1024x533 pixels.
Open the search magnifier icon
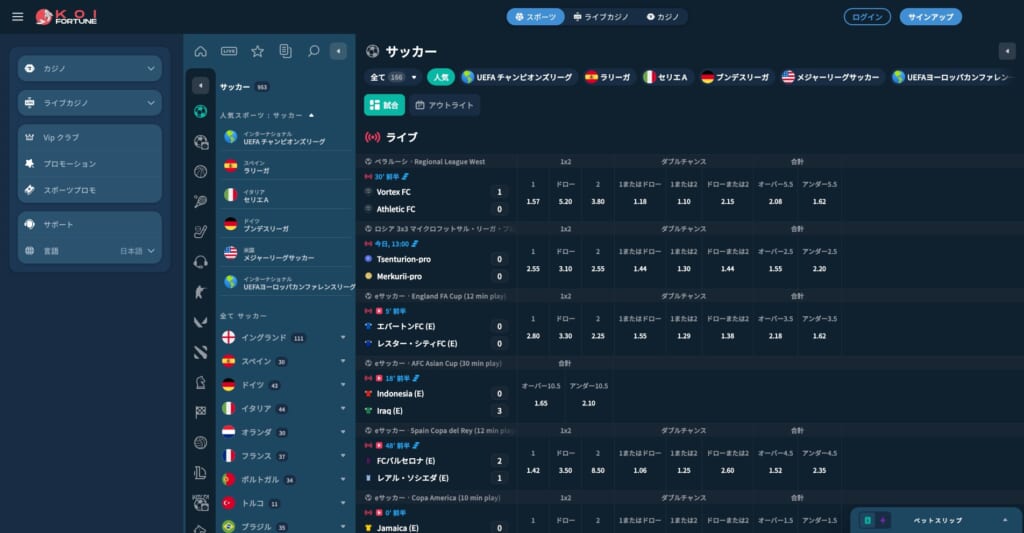[x=313, y=51]
